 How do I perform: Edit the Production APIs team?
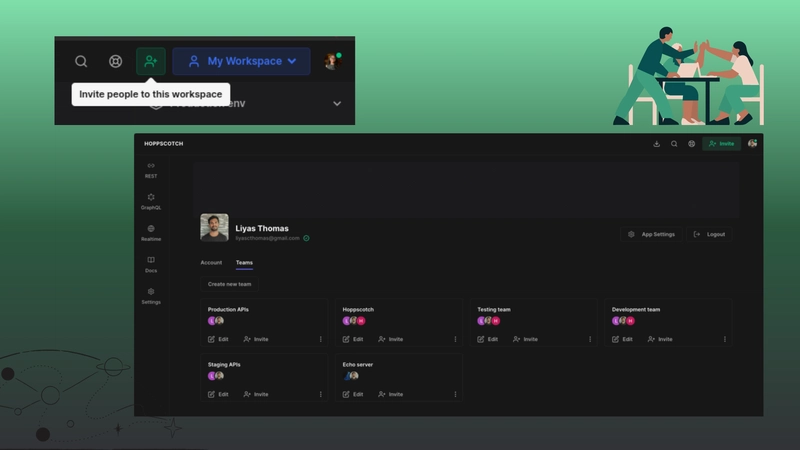[218, 339]
